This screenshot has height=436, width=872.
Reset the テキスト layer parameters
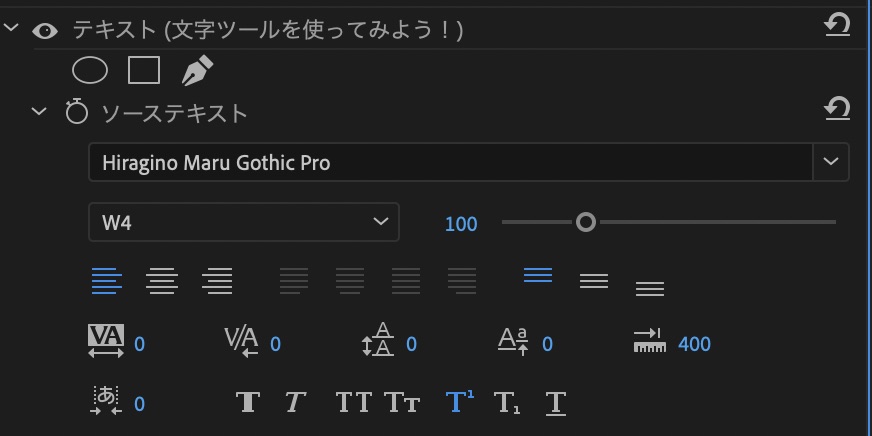click(837, 25)
